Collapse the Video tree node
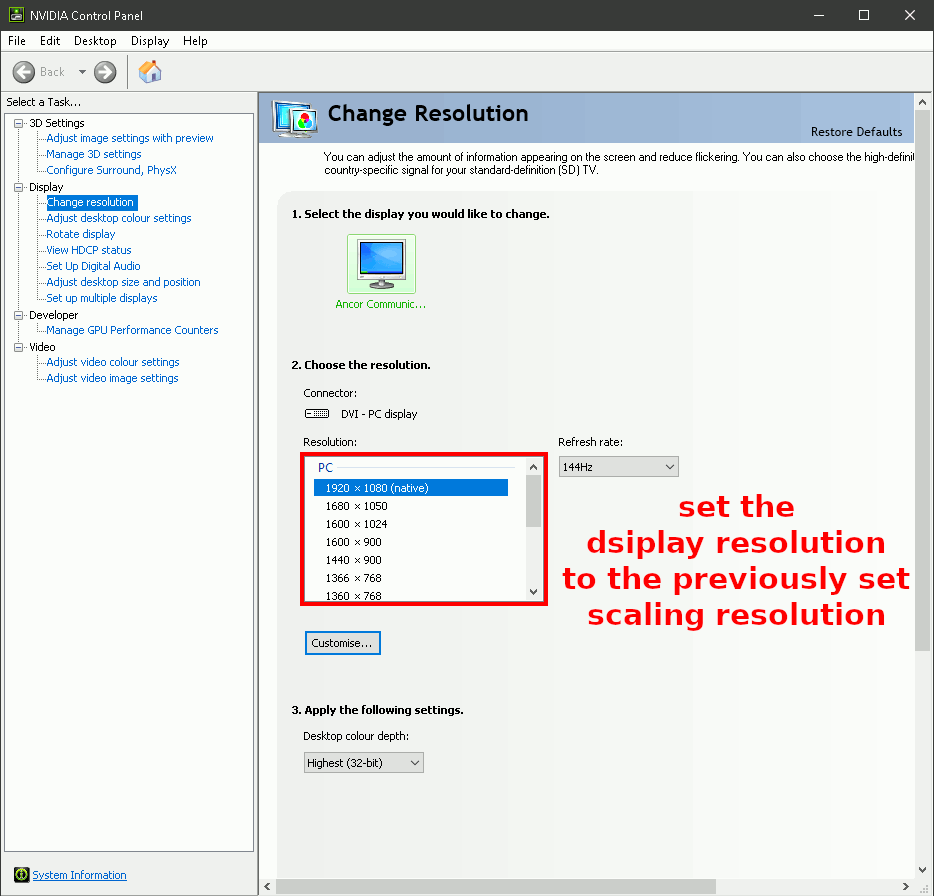934x896 pixels. coord(18,347)
